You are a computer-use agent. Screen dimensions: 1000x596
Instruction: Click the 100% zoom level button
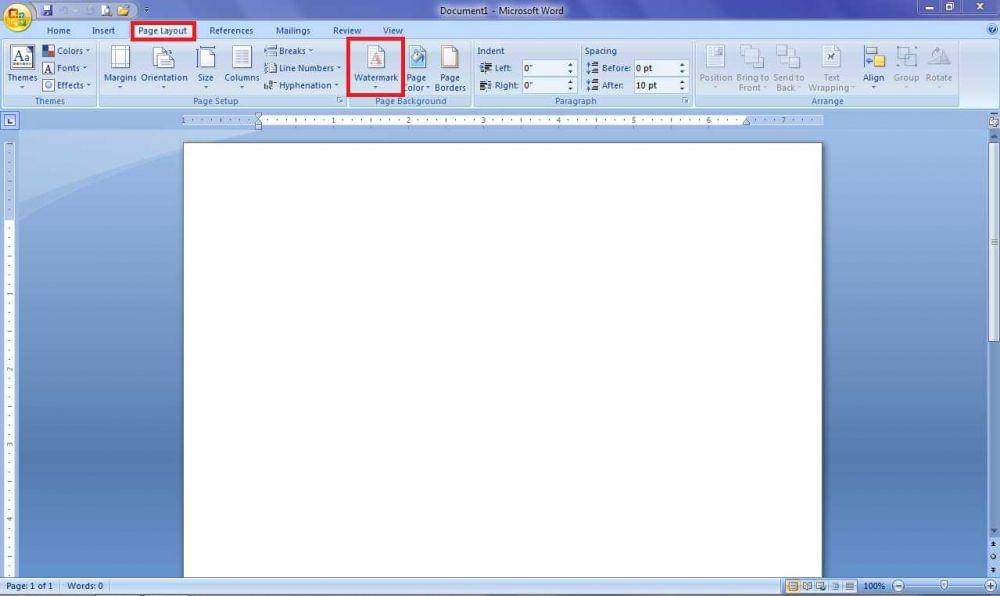point(874,586)
